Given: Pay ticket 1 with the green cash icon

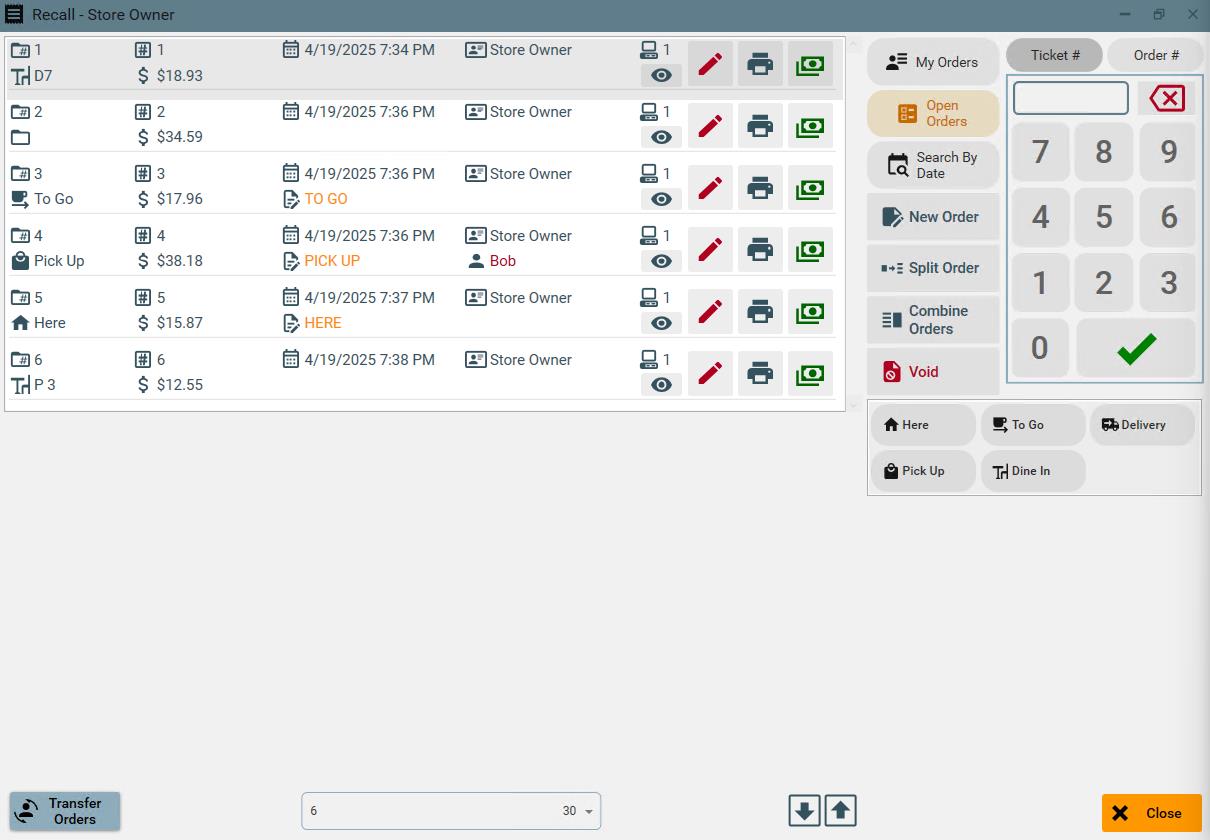Looking at the screenshot, I should (810, 64).
